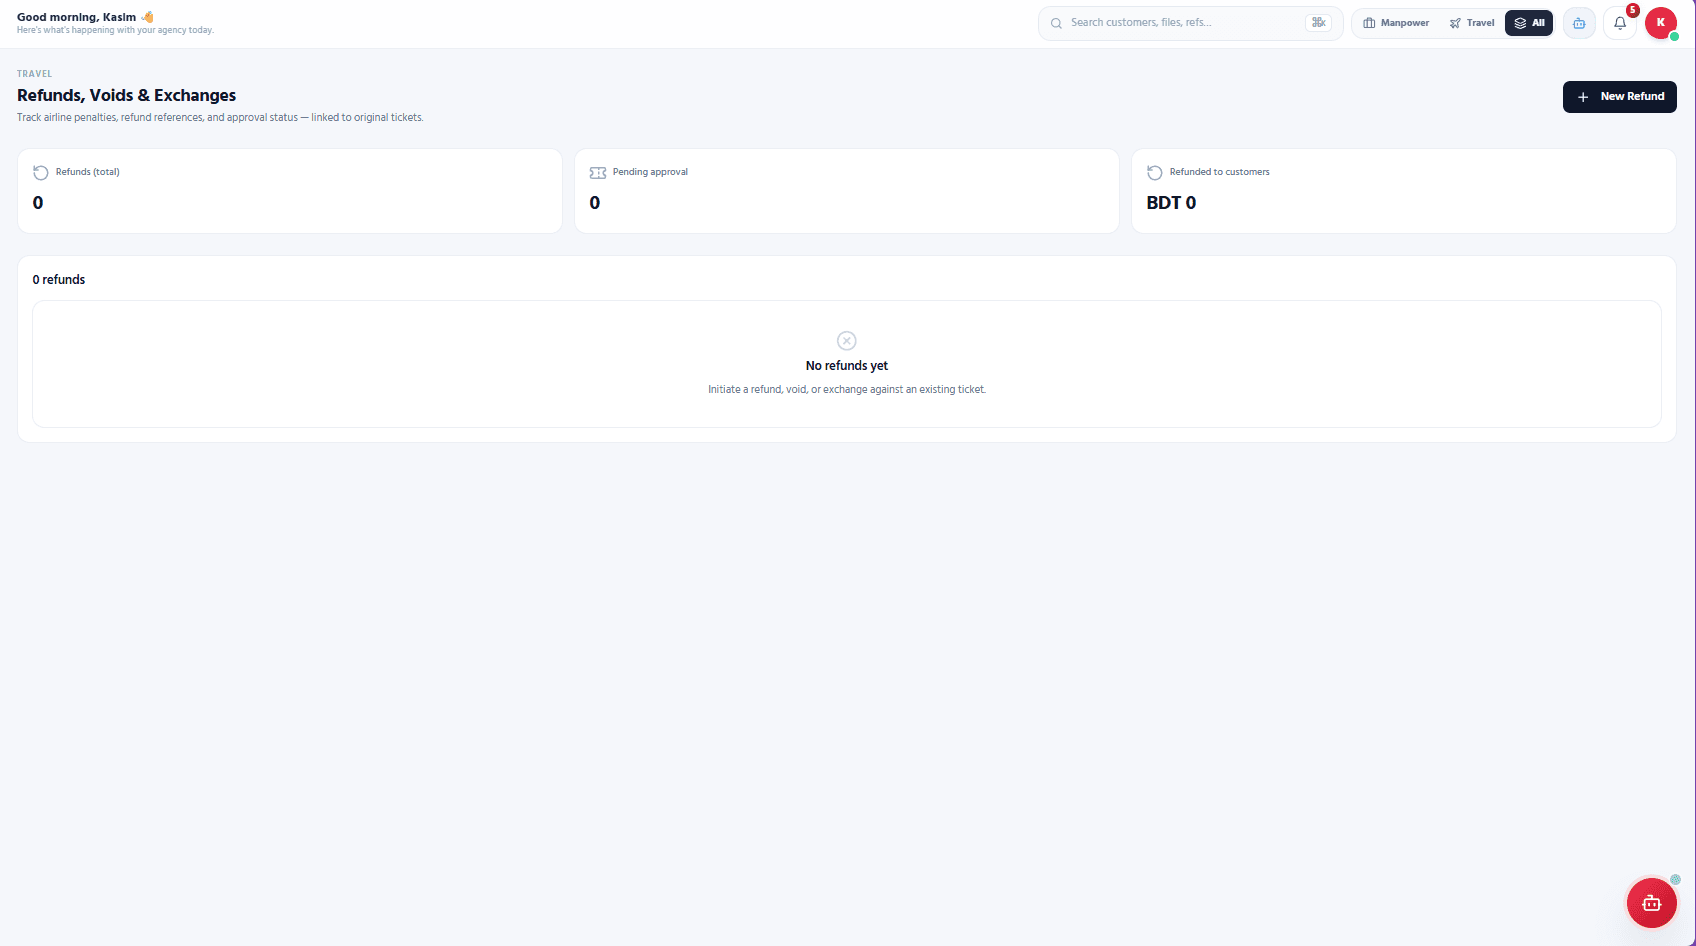Select the All filter tab

(x=1529, y=23)
